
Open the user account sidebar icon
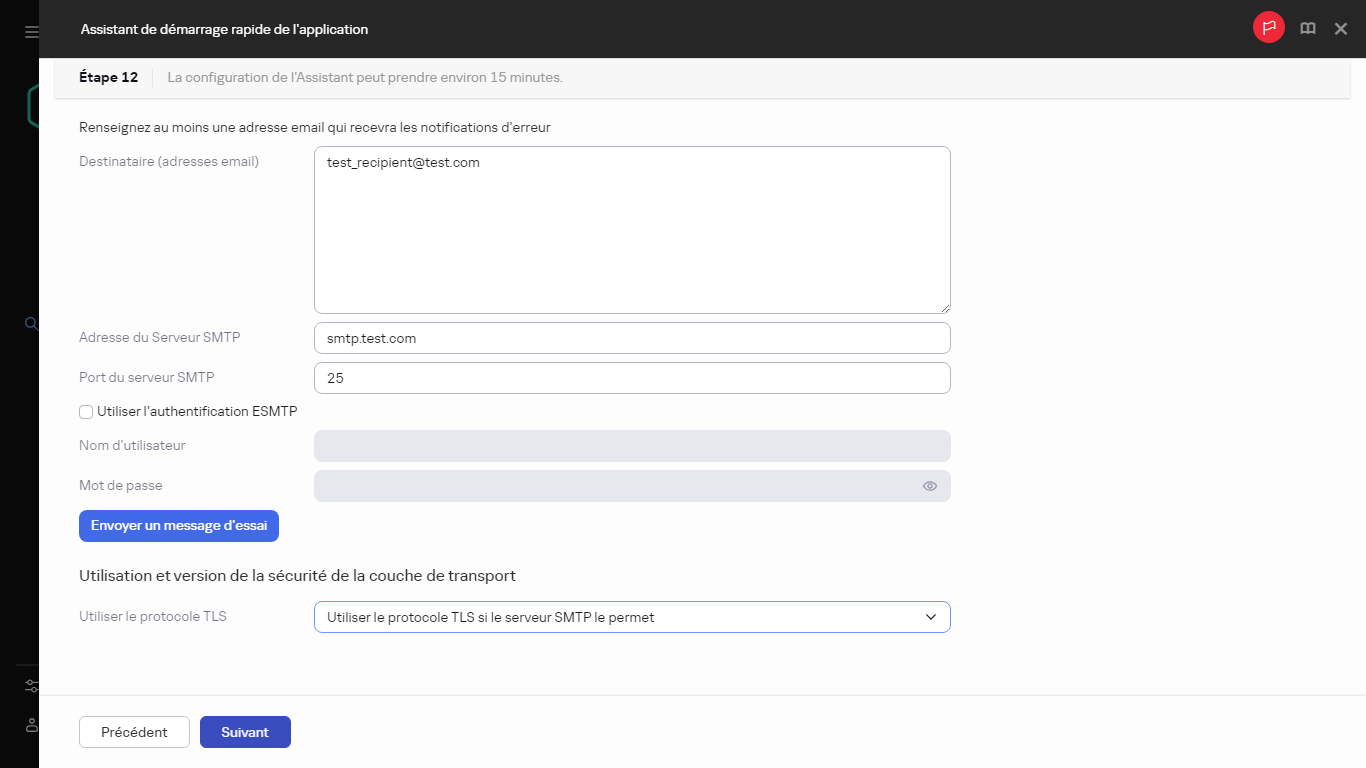[x=31, y=725]
